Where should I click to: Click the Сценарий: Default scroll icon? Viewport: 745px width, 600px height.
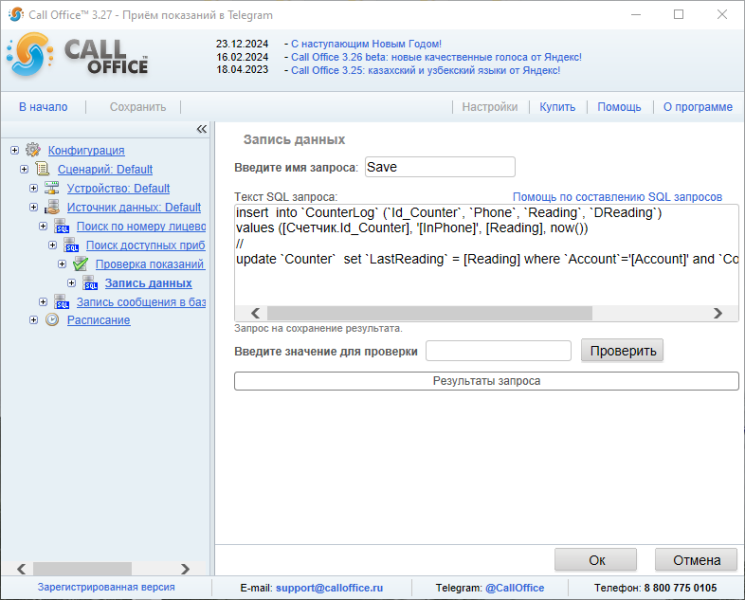43,169
